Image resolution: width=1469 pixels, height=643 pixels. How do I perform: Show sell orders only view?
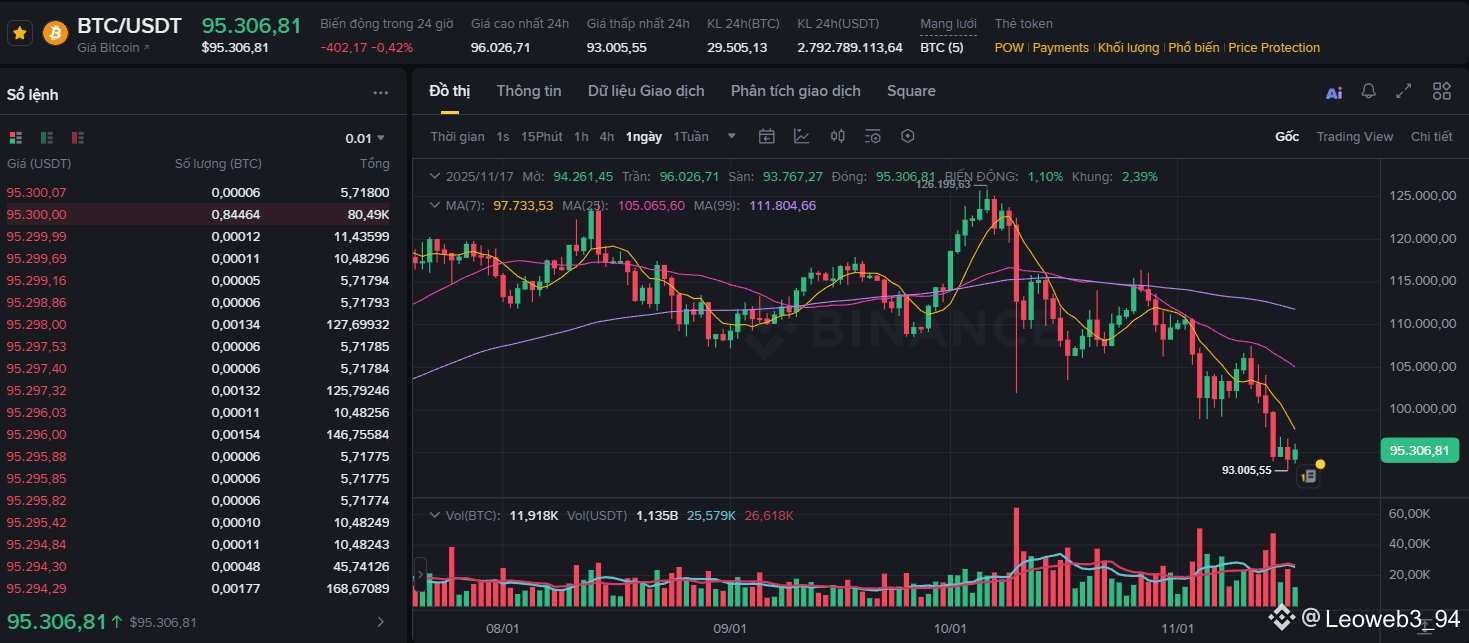[78, 138]
